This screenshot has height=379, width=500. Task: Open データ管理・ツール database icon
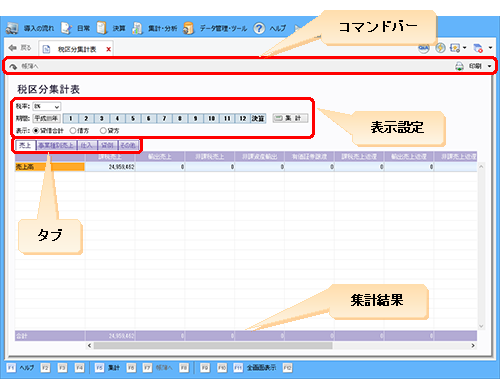pyautogui.click(x=189, y=28)
